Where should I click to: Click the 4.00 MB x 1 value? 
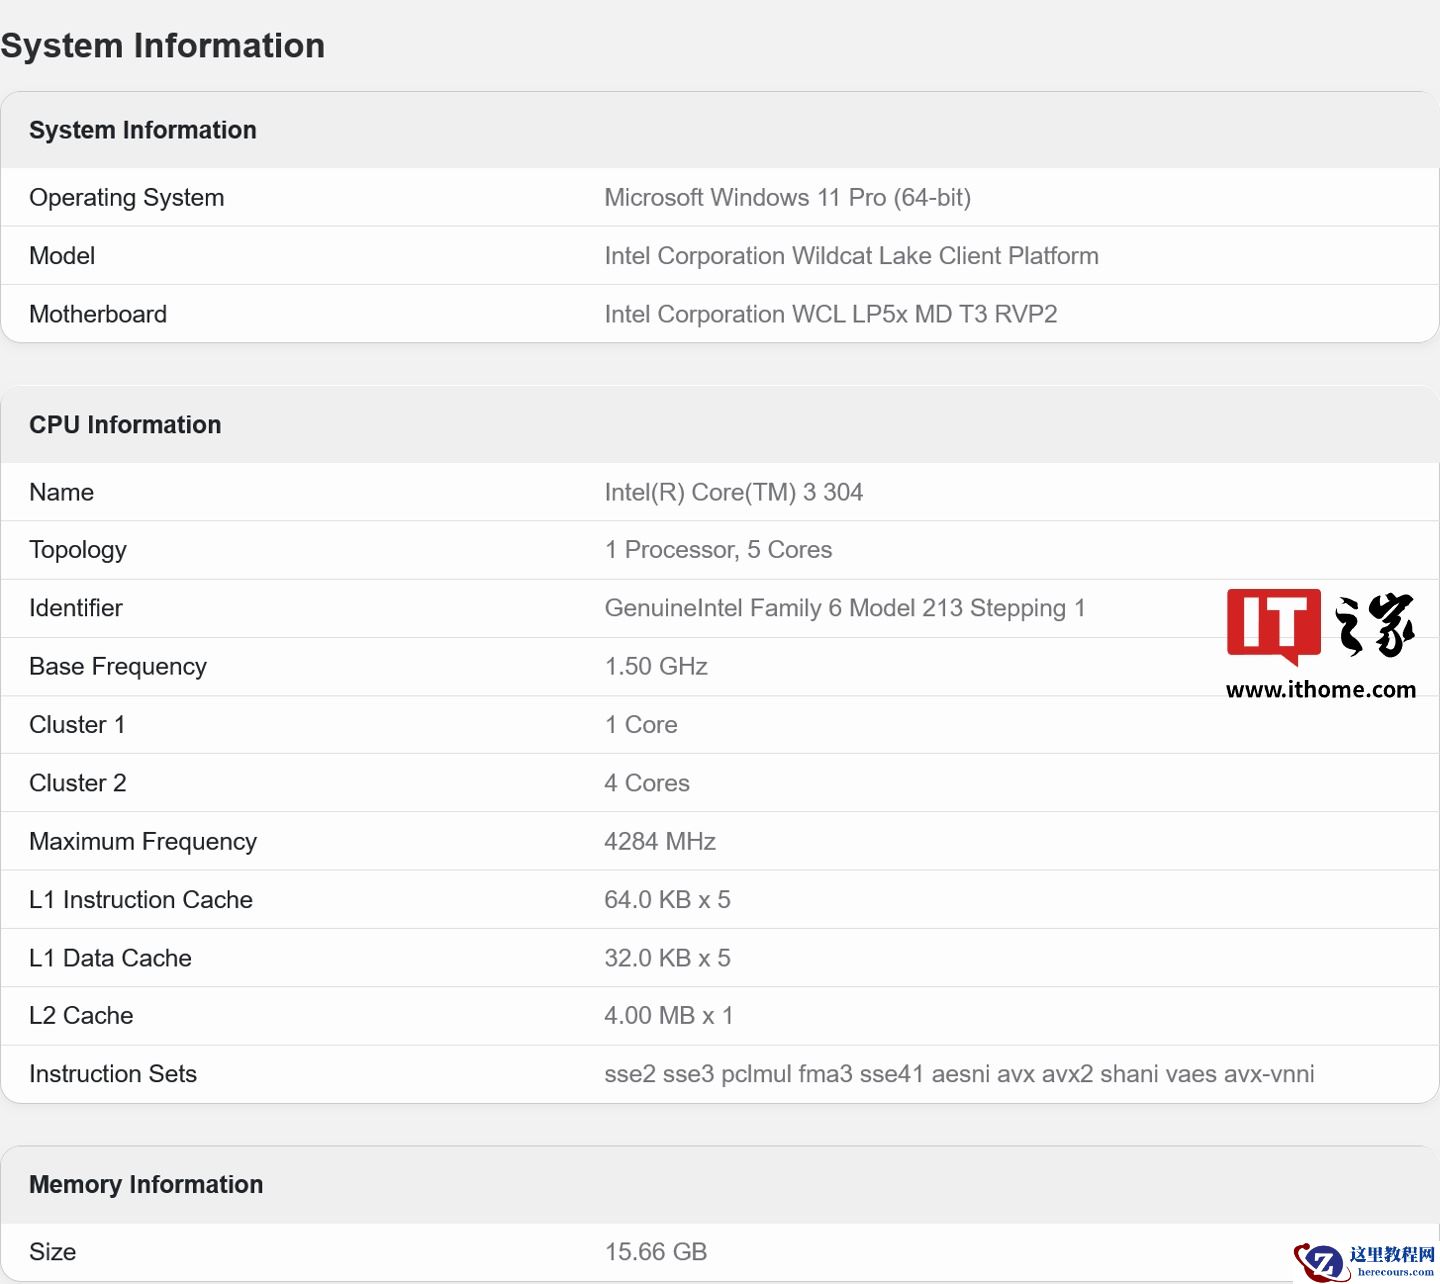tap(669, 1016)
